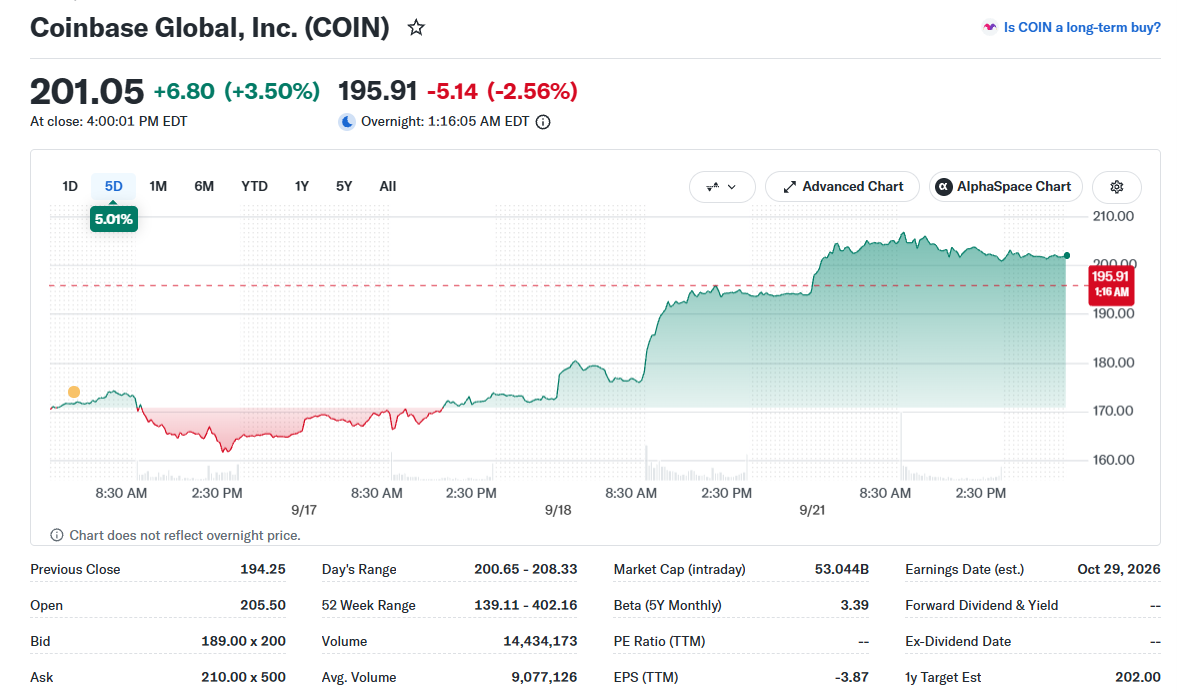This screenshot has width=1177, height=697.
Task: Click Avg. Volume value 9,077,126
Action: click(x=544, y=677)
